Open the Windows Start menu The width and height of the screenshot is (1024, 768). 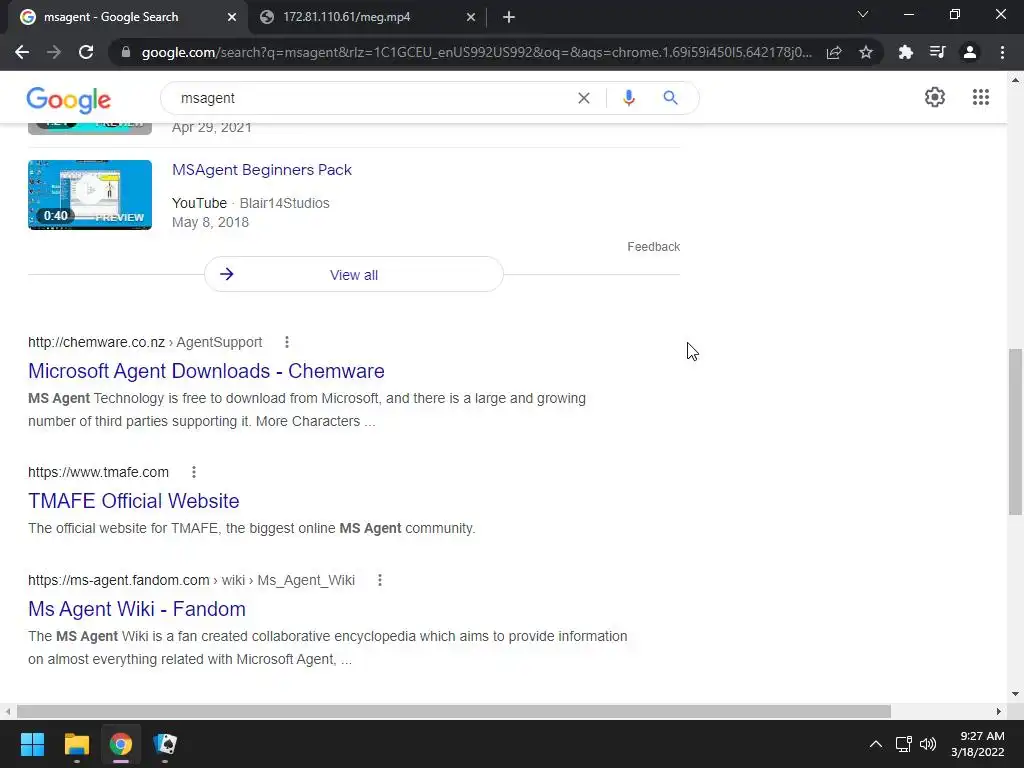pos(32,744)
